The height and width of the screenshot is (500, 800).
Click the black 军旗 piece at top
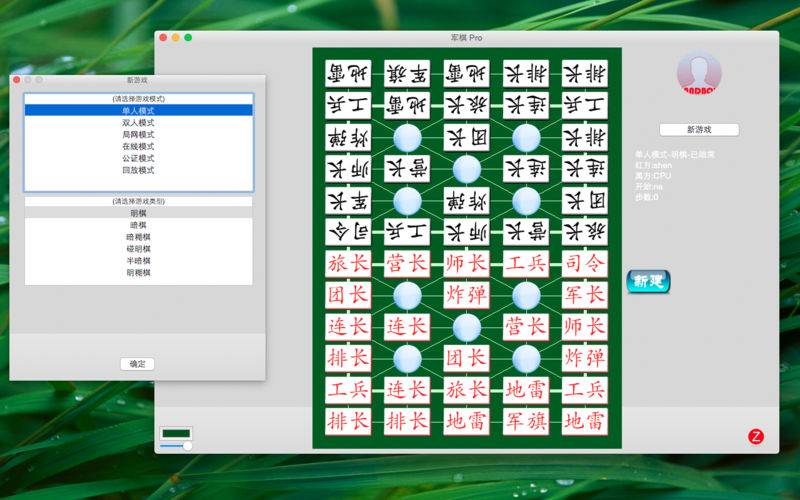407,73
